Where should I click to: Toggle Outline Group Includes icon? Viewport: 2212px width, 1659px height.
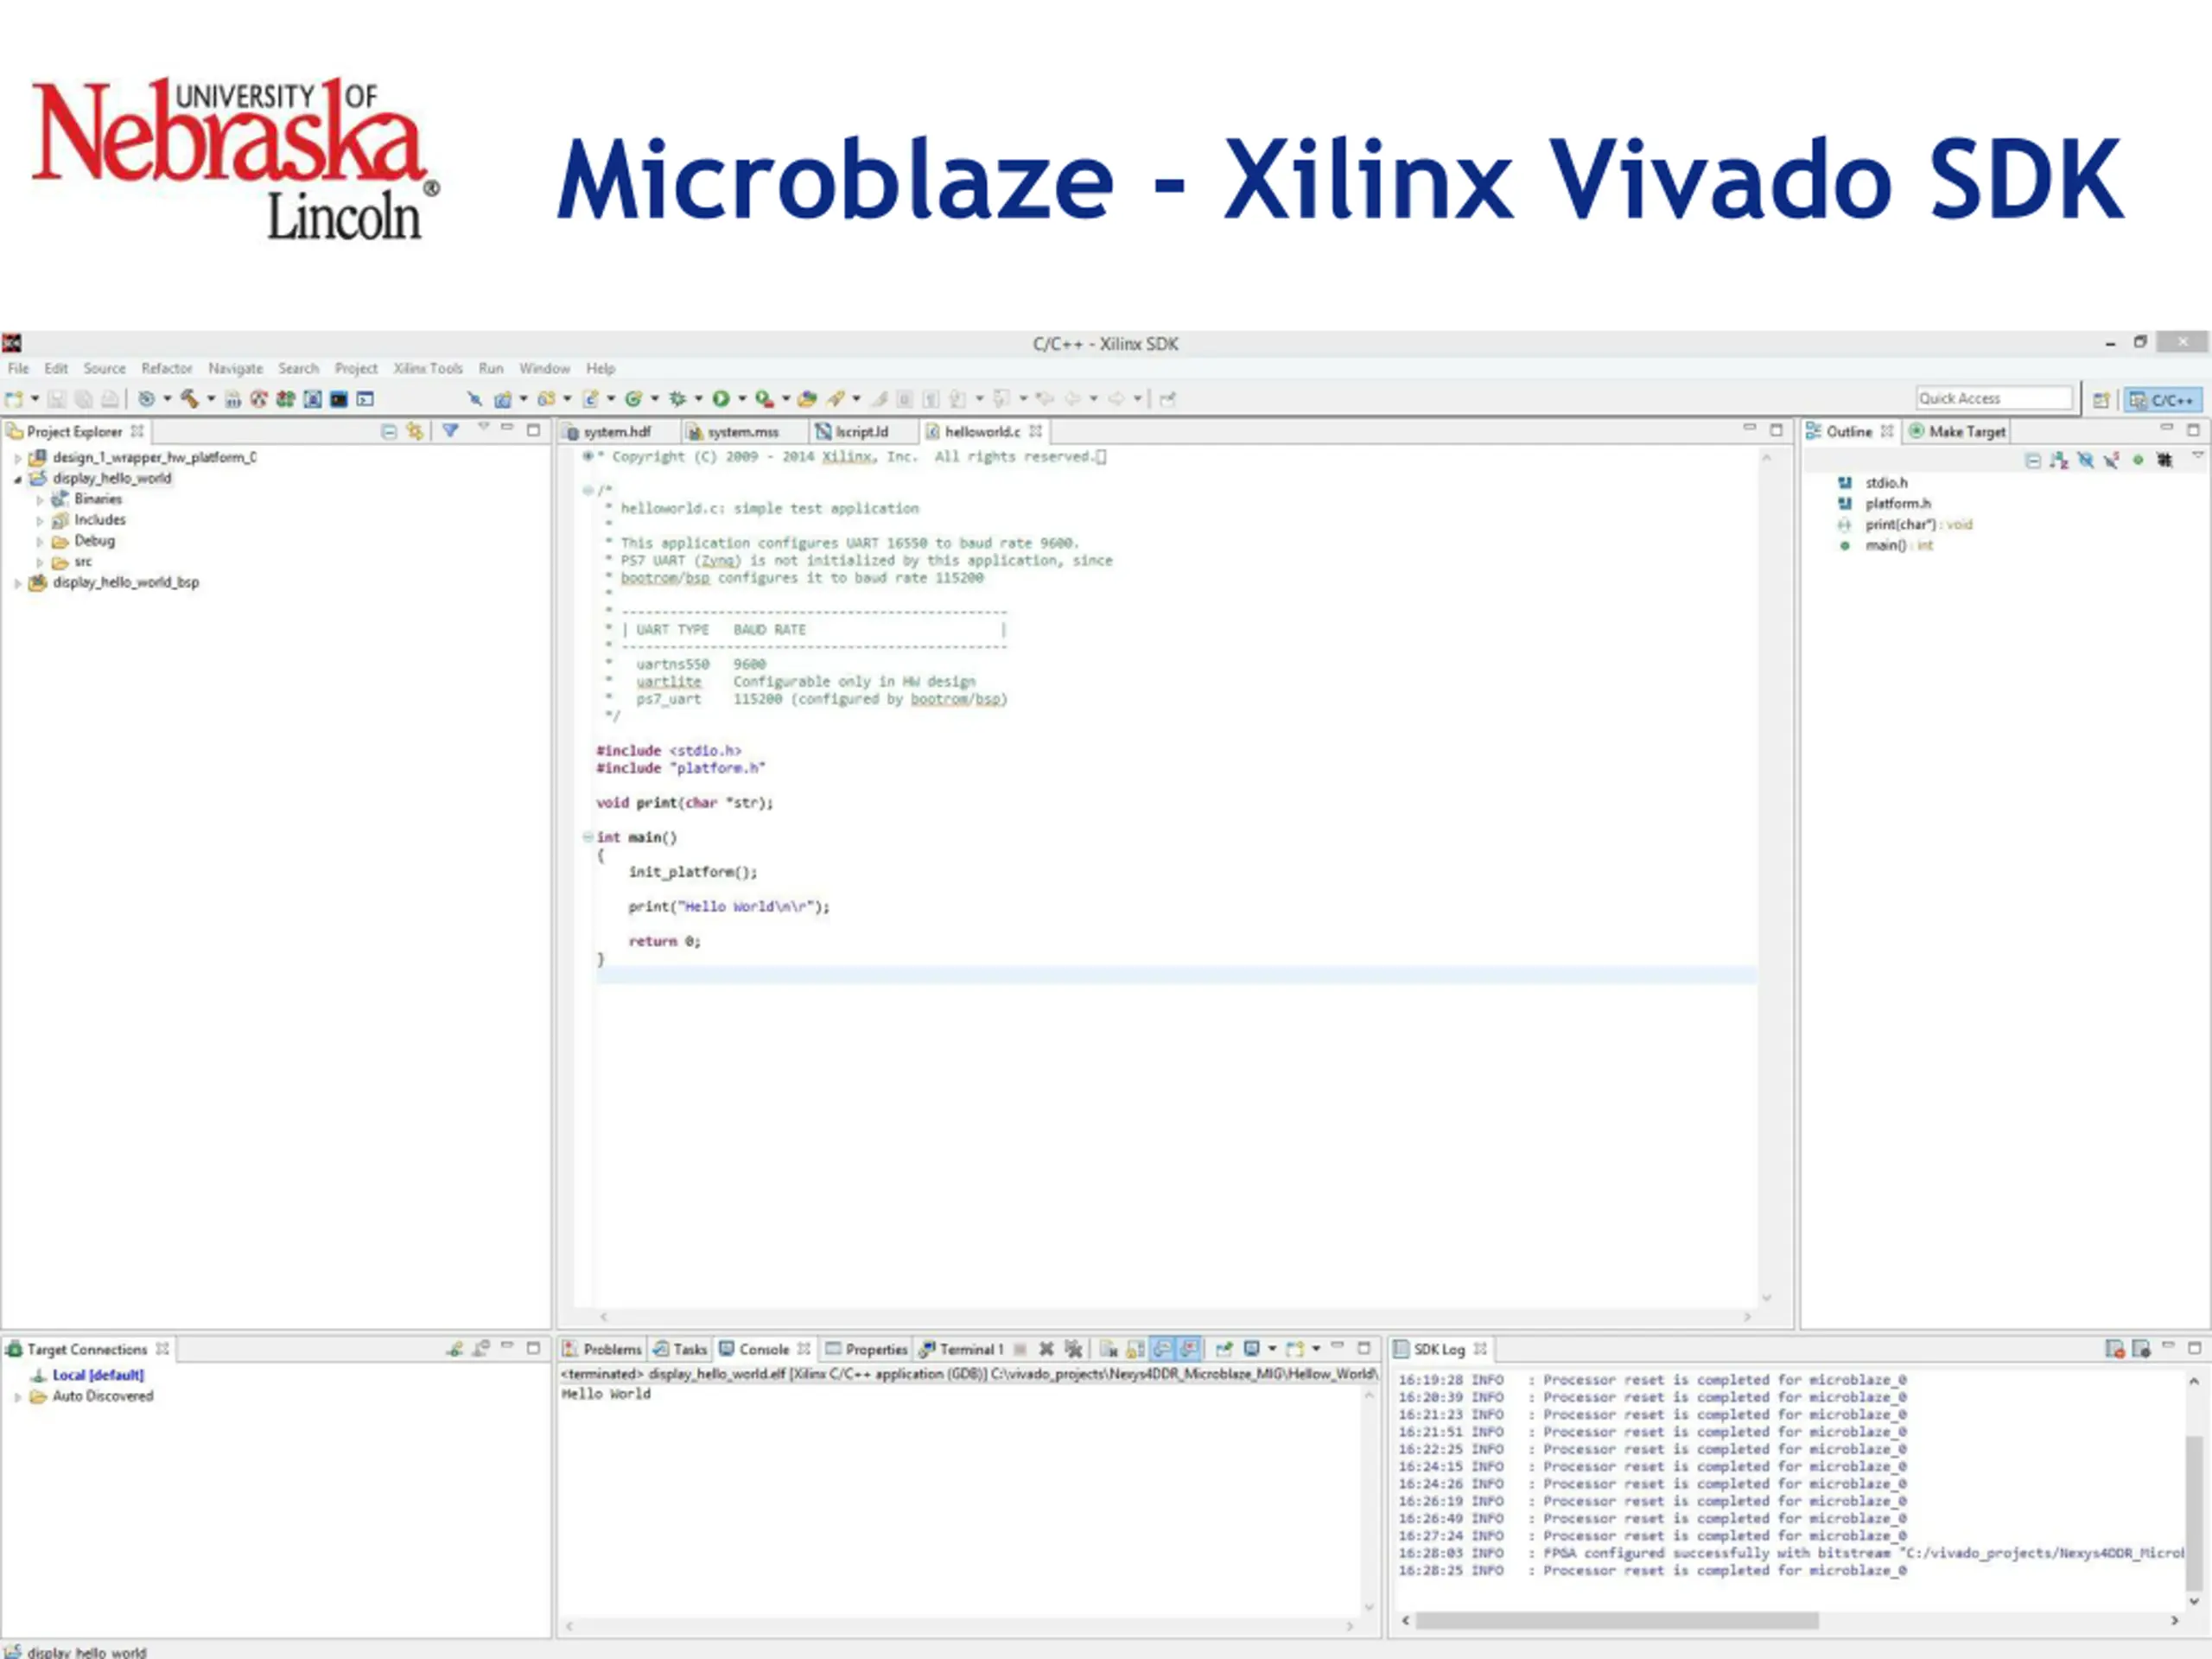coord(2164,460)
